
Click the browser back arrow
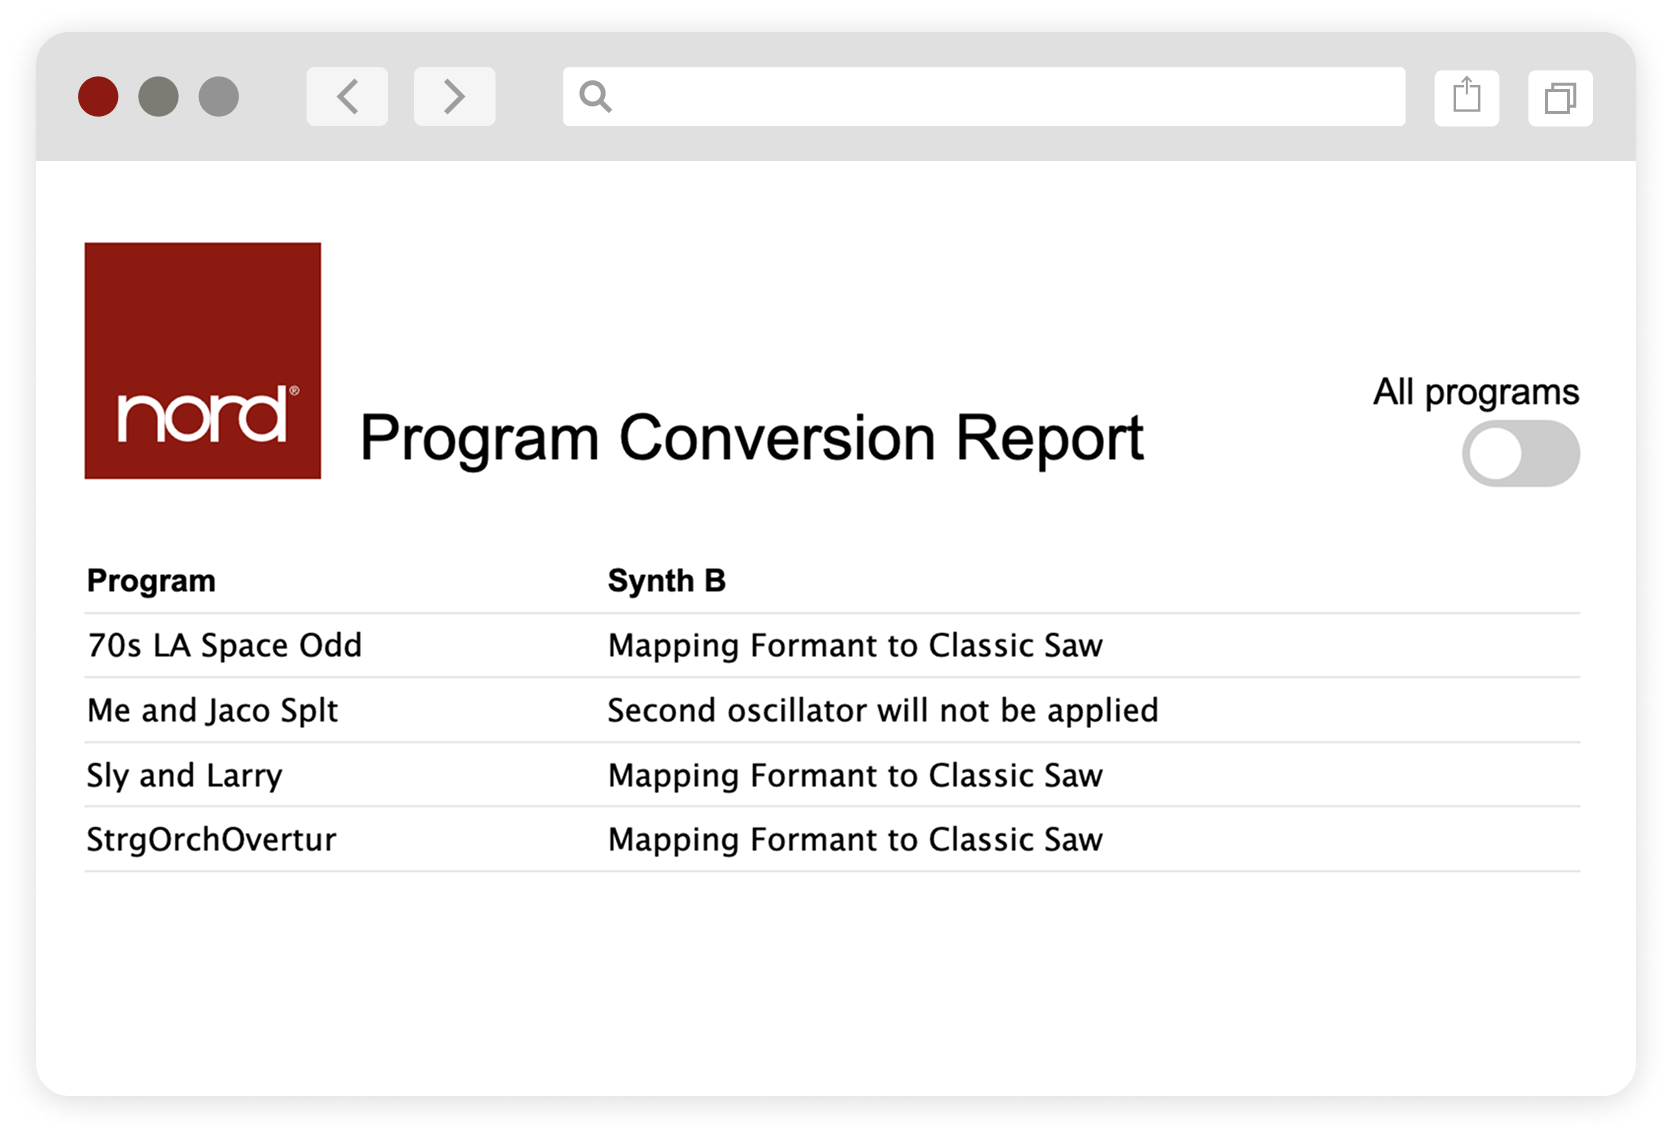(x=347, y=97)
